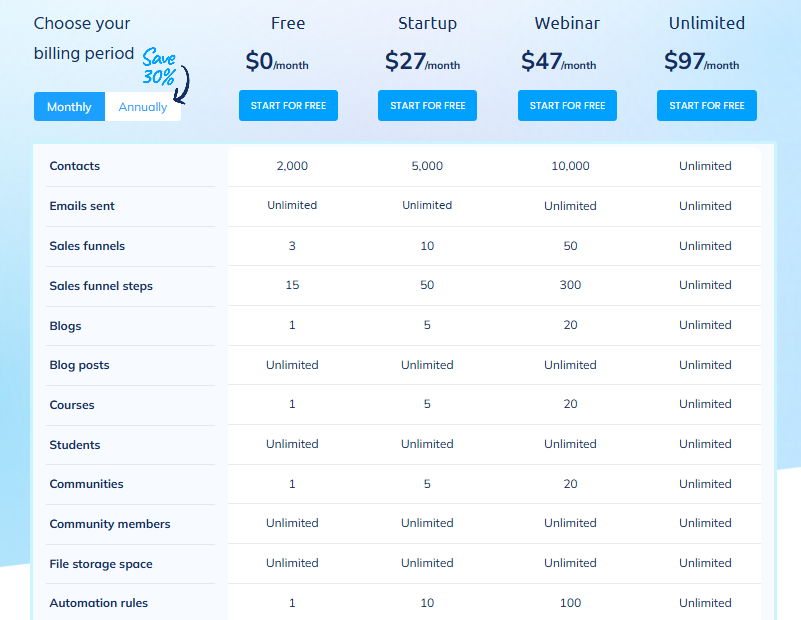Select the Unlimited plan header

point(706,22)
